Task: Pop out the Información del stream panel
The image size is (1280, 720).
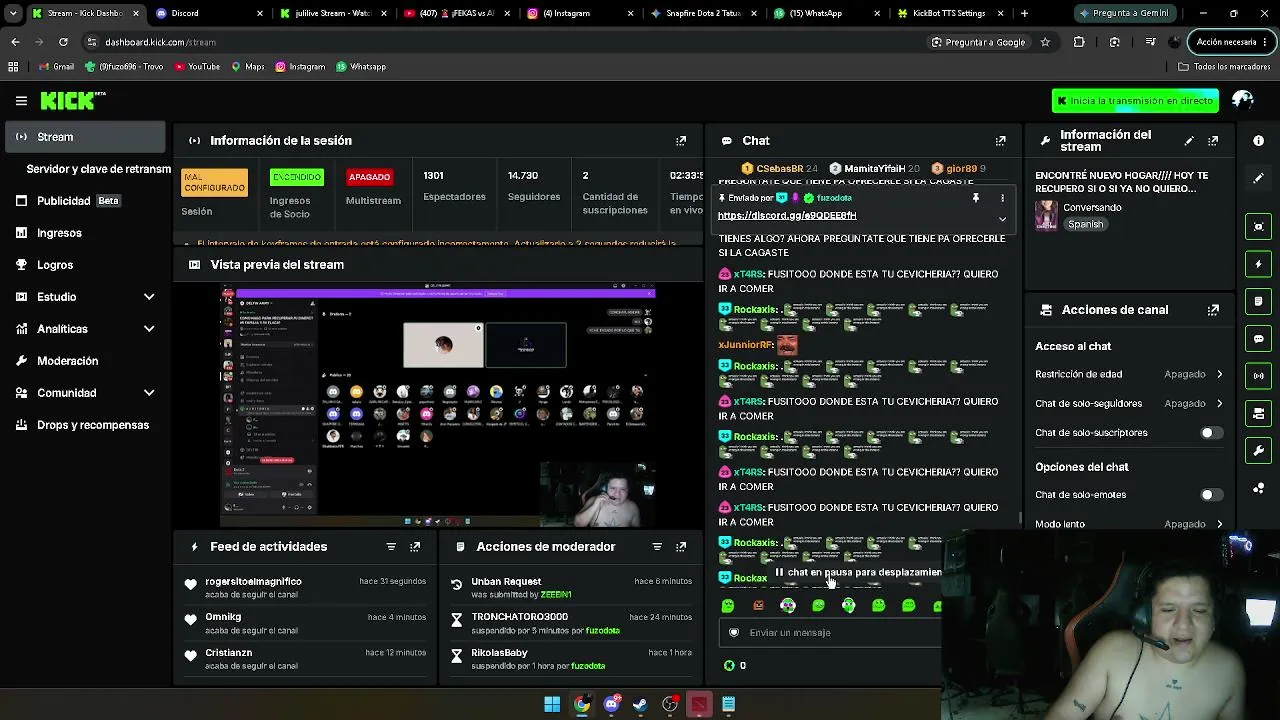Action: pos(1213,141)
